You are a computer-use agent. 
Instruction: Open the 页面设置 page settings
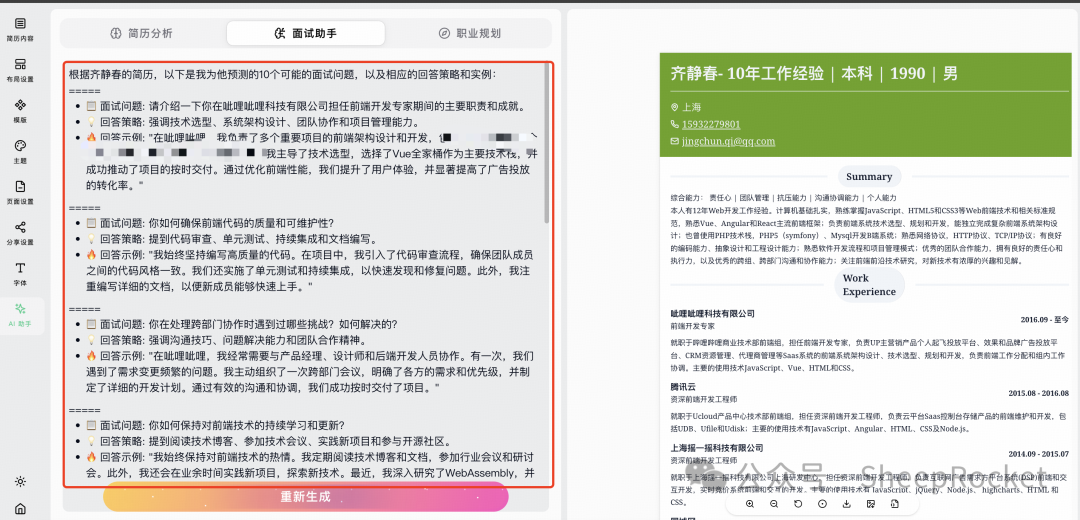click(20, 192)
